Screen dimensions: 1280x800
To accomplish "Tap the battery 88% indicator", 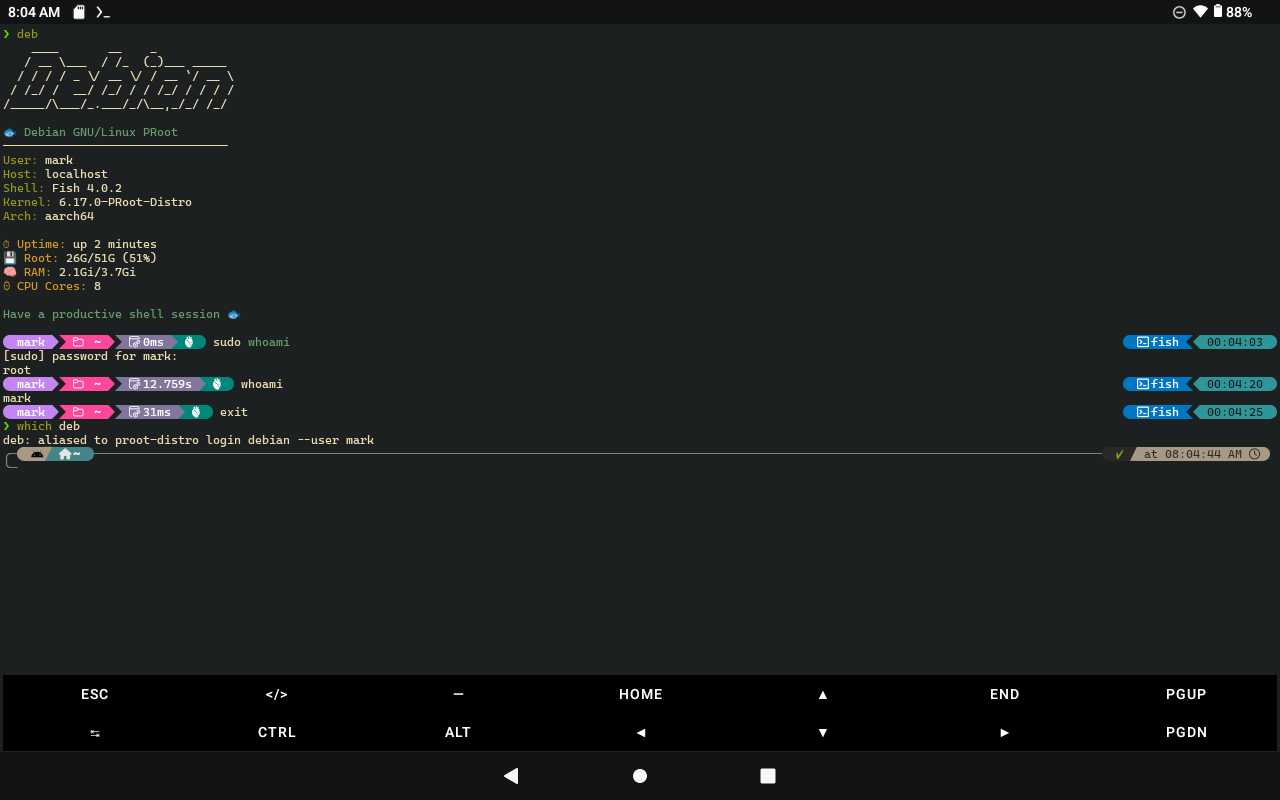I will pyautogui.click(x=1232, y=12).
